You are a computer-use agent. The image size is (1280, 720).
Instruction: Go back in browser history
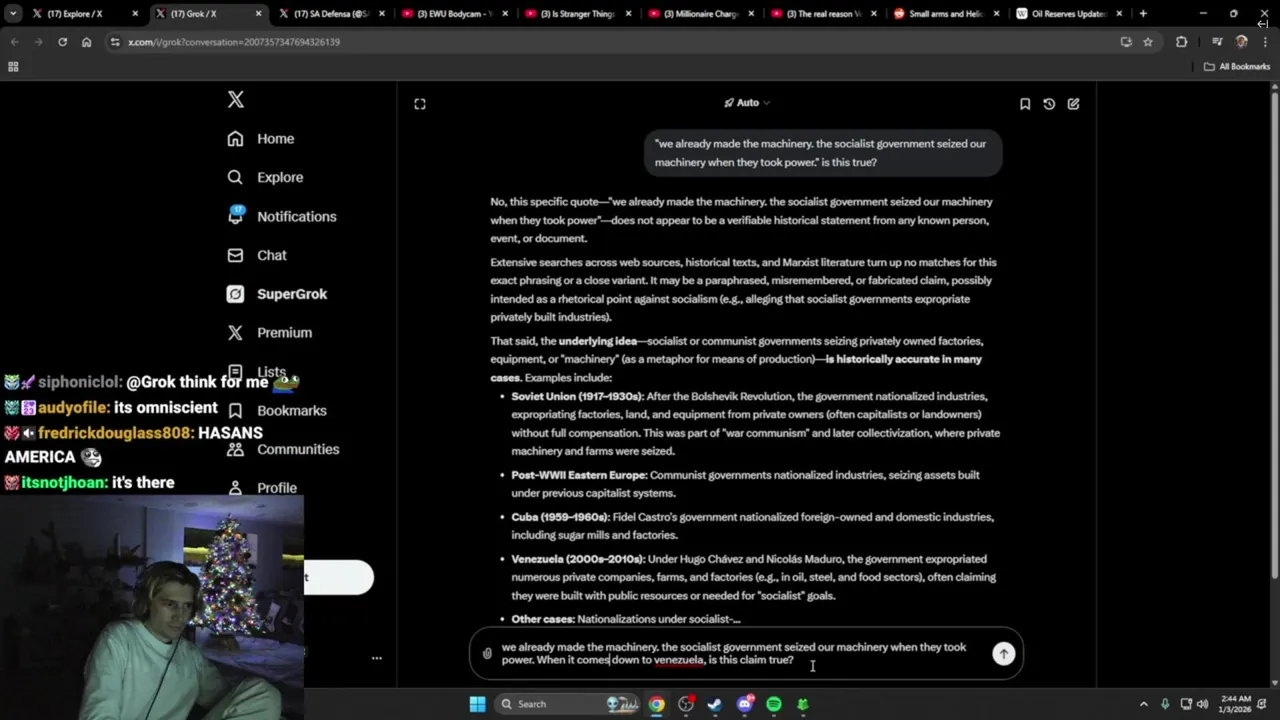(14, 42)
